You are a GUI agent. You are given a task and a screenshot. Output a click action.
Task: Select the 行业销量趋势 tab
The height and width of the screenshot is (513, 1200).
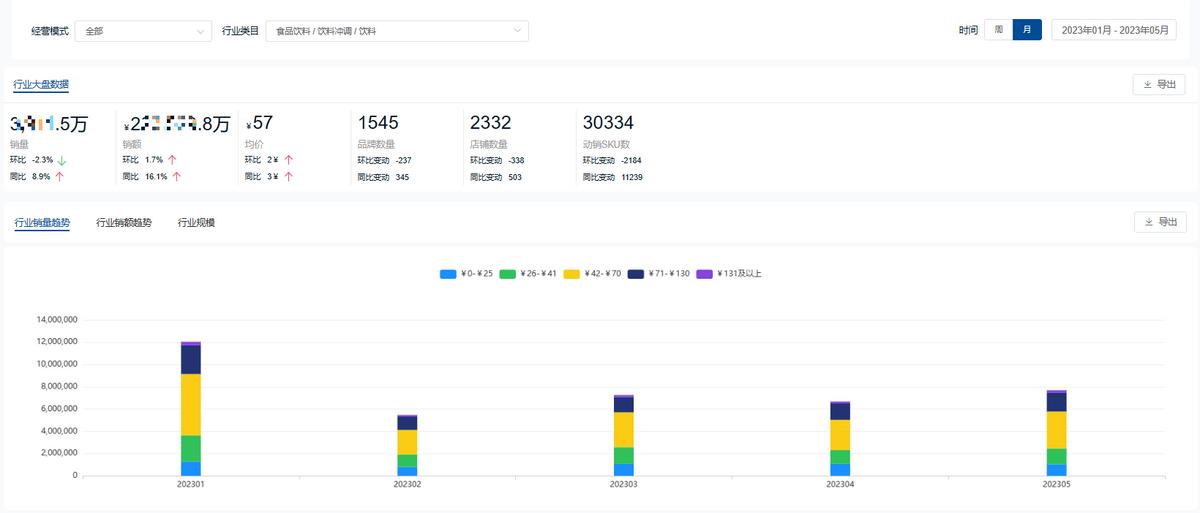(42, 223)
